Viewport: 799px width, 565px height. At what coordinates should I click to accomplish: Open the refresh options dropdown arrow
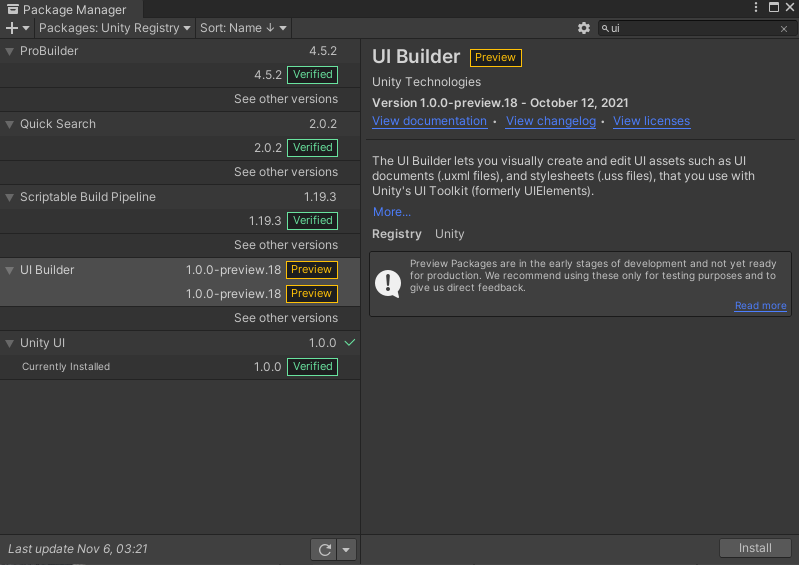tap(347, 550)
